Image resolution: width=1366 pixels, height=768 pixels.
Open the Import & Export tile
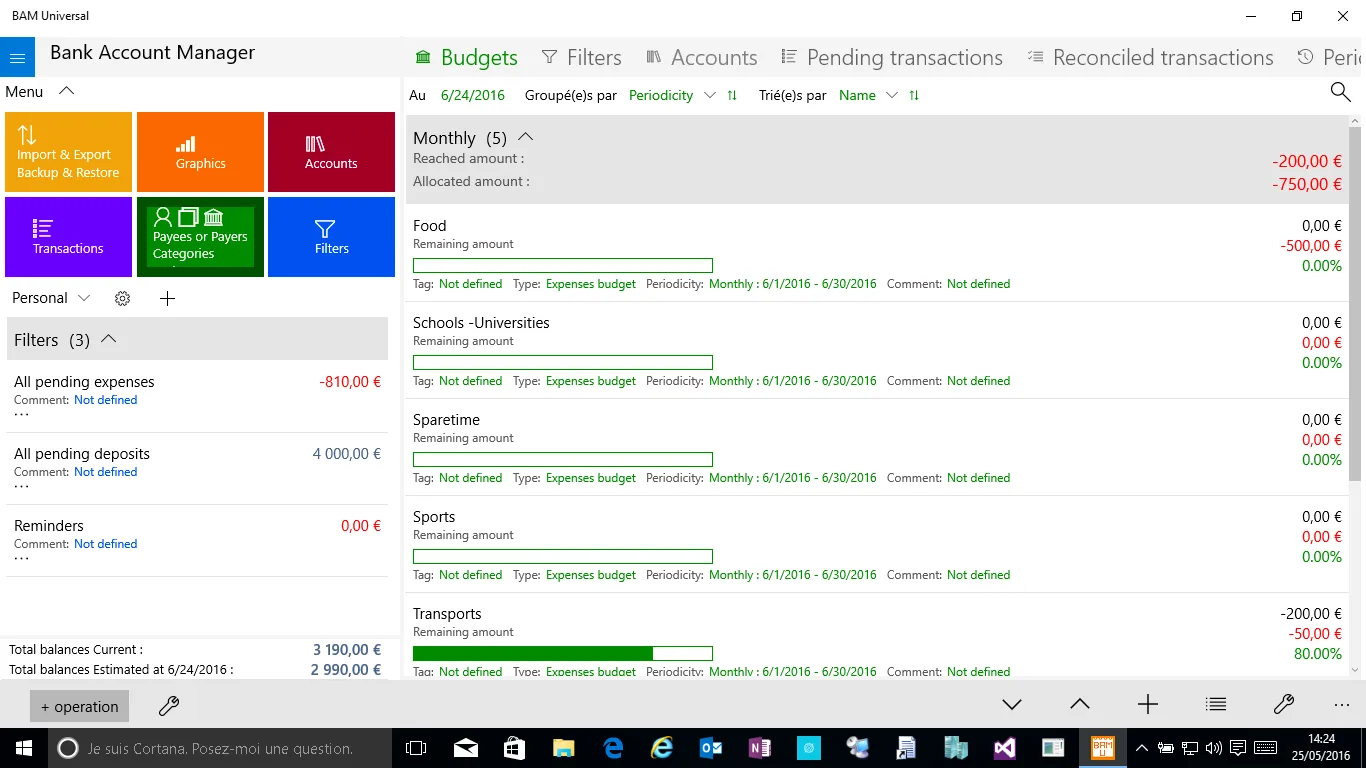pos(68,152)
